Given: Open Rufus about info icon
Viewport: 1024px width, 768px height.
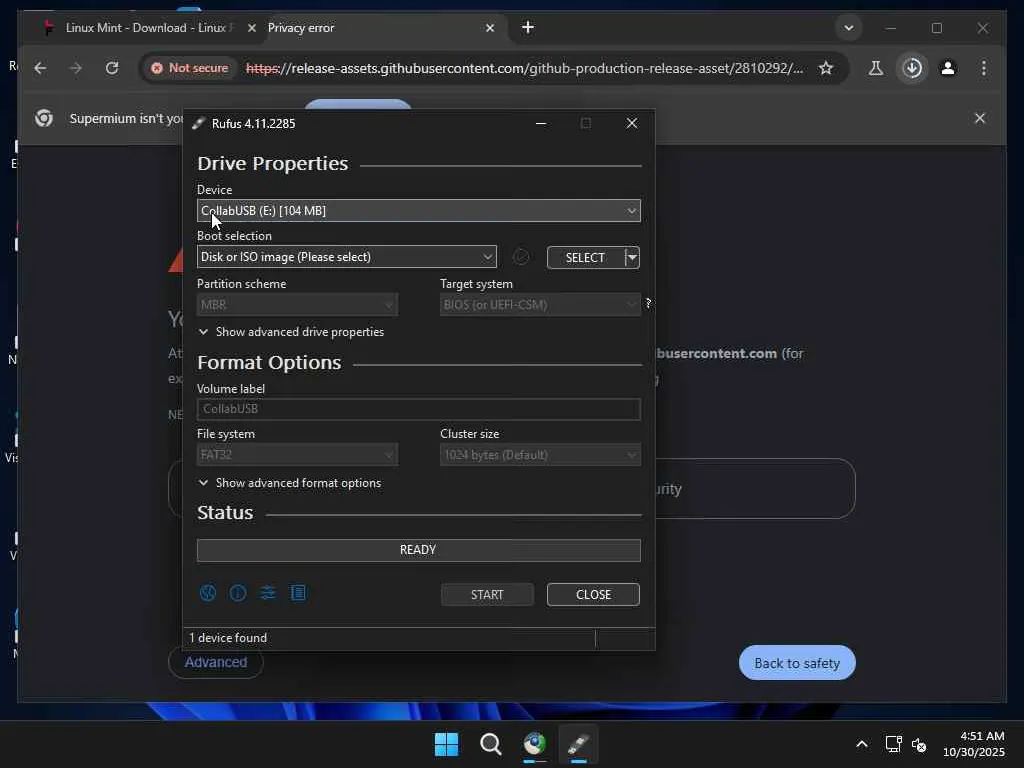Looking at the screenshot, I should (238, 593).
